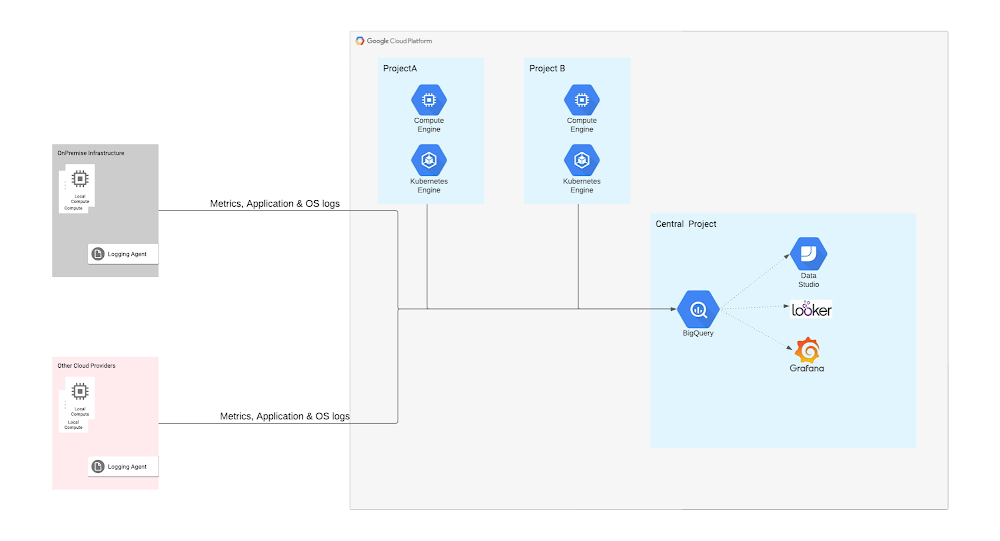
Task: Select the Grafana icon
Action: pos(808,351)
